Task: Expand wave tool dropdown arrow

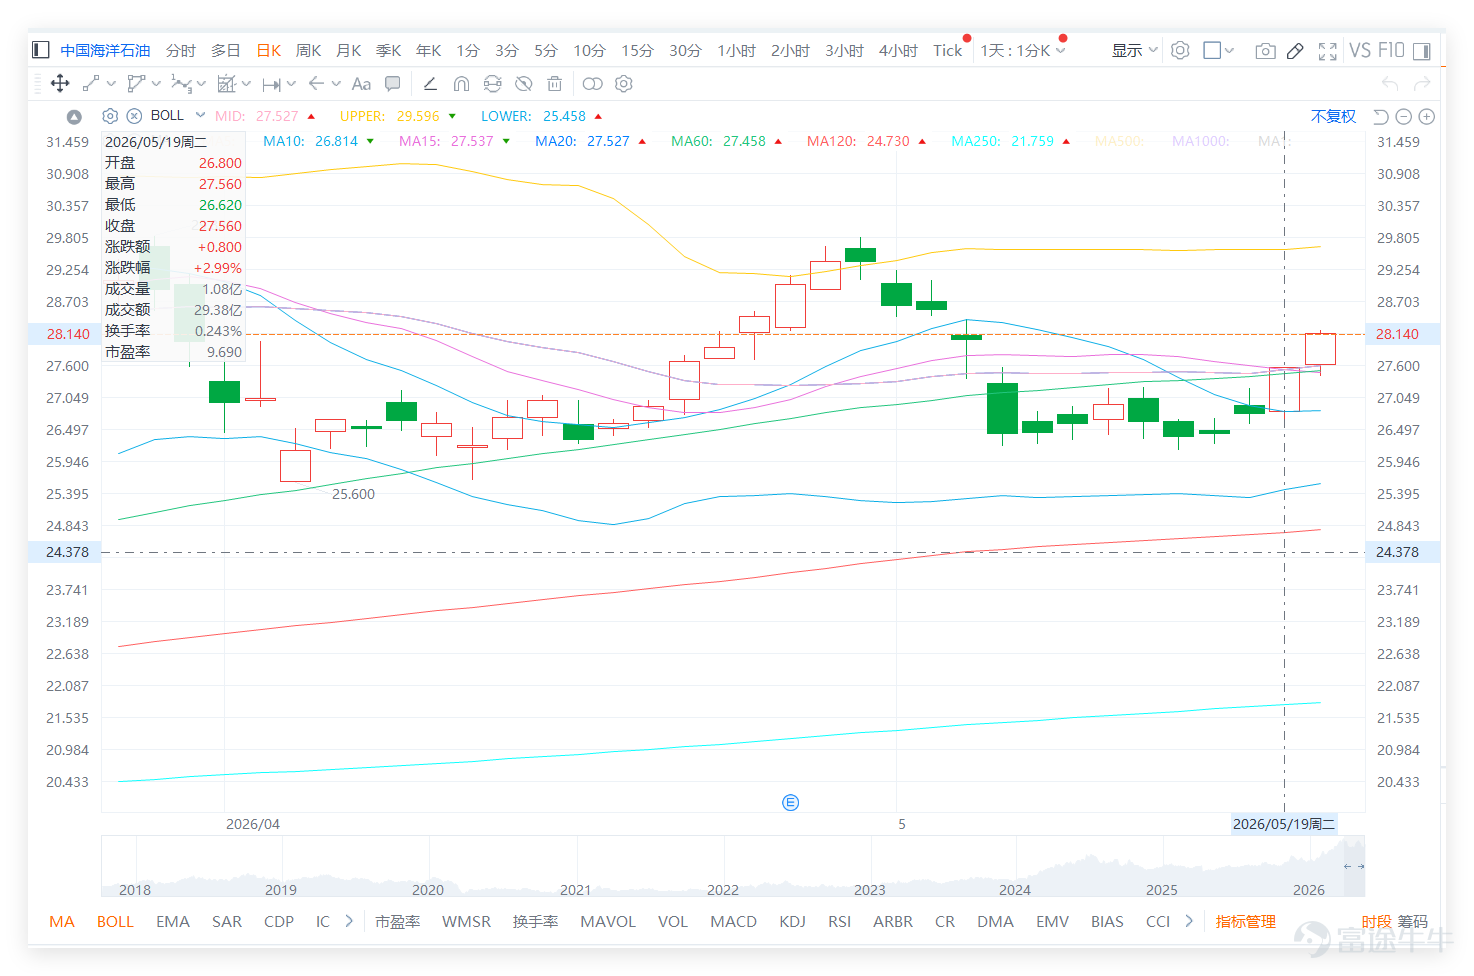Action: [x=201, y=84]
